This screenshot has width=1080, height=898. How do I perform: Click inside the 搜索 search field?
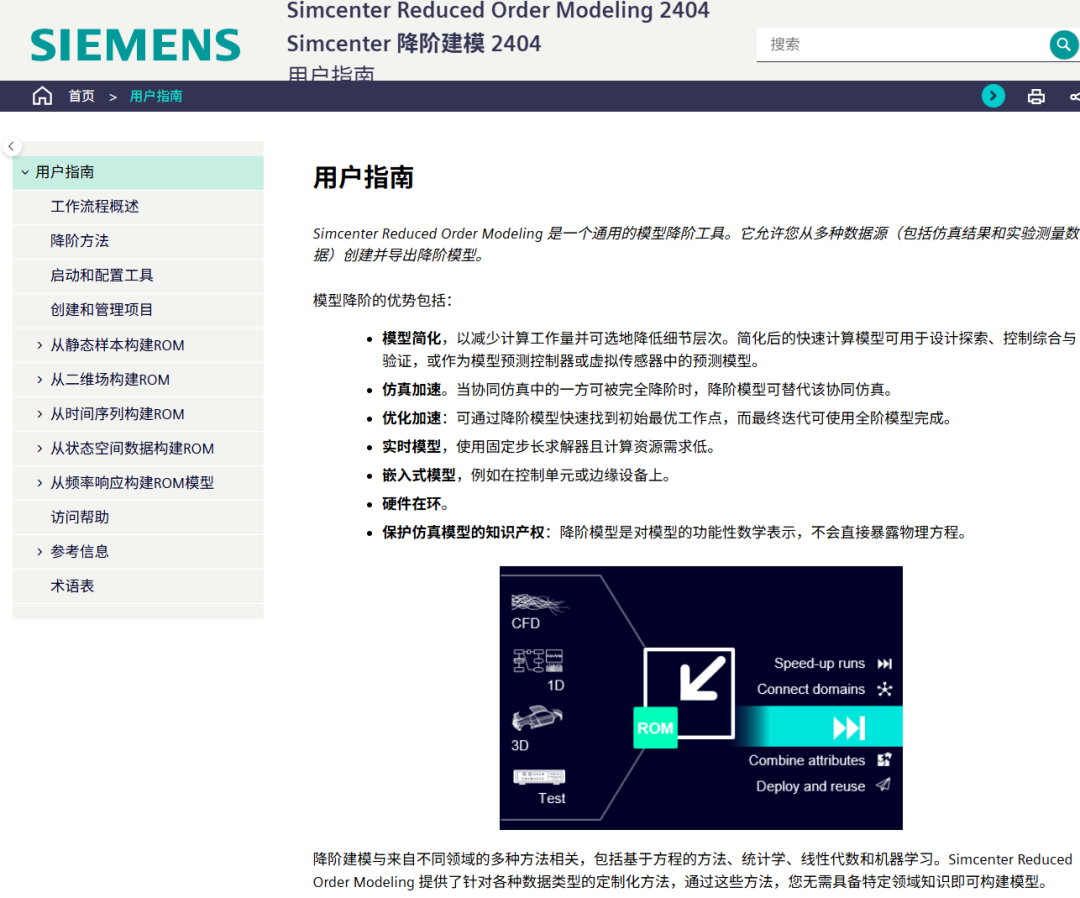pos(902,45)
